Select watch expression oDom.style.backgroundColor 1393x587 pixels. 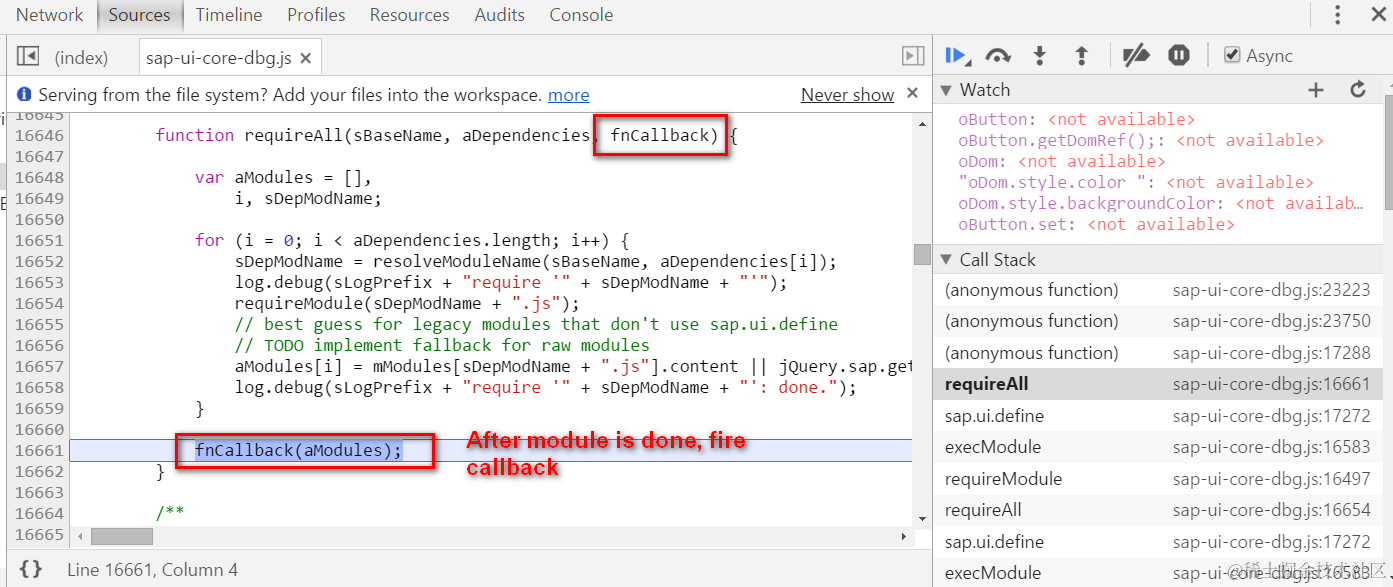(x=1161, y=204)
